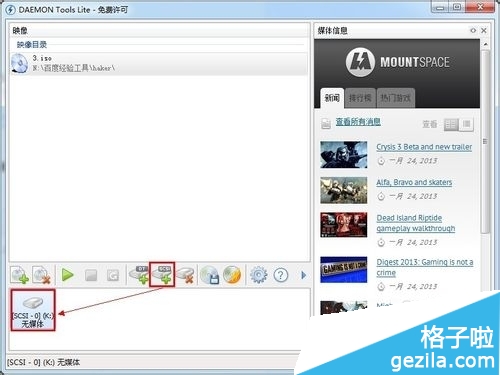
Task: Click the Crysis 3 news thumbnail
Action: (x=344, y=155)
